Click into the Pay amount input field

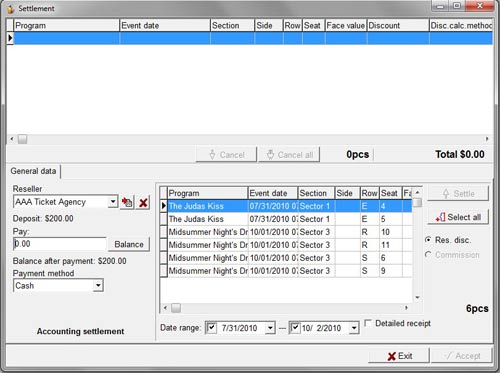point(60,244)
